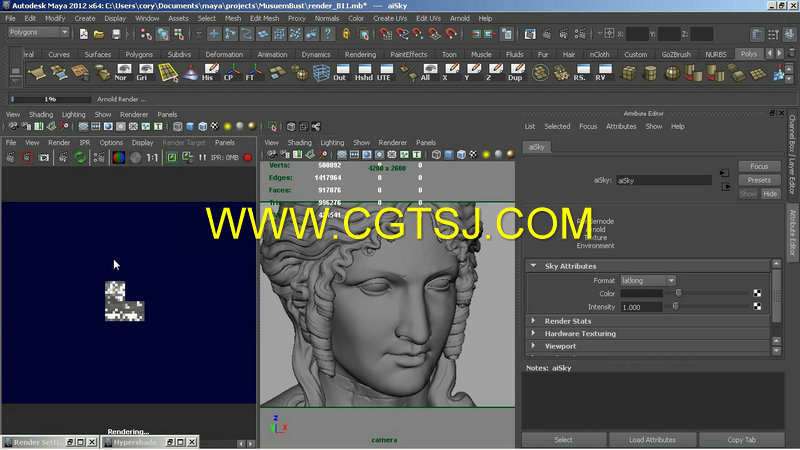
Task: Open the IPR menu in Render View
Action: (85, 143)
